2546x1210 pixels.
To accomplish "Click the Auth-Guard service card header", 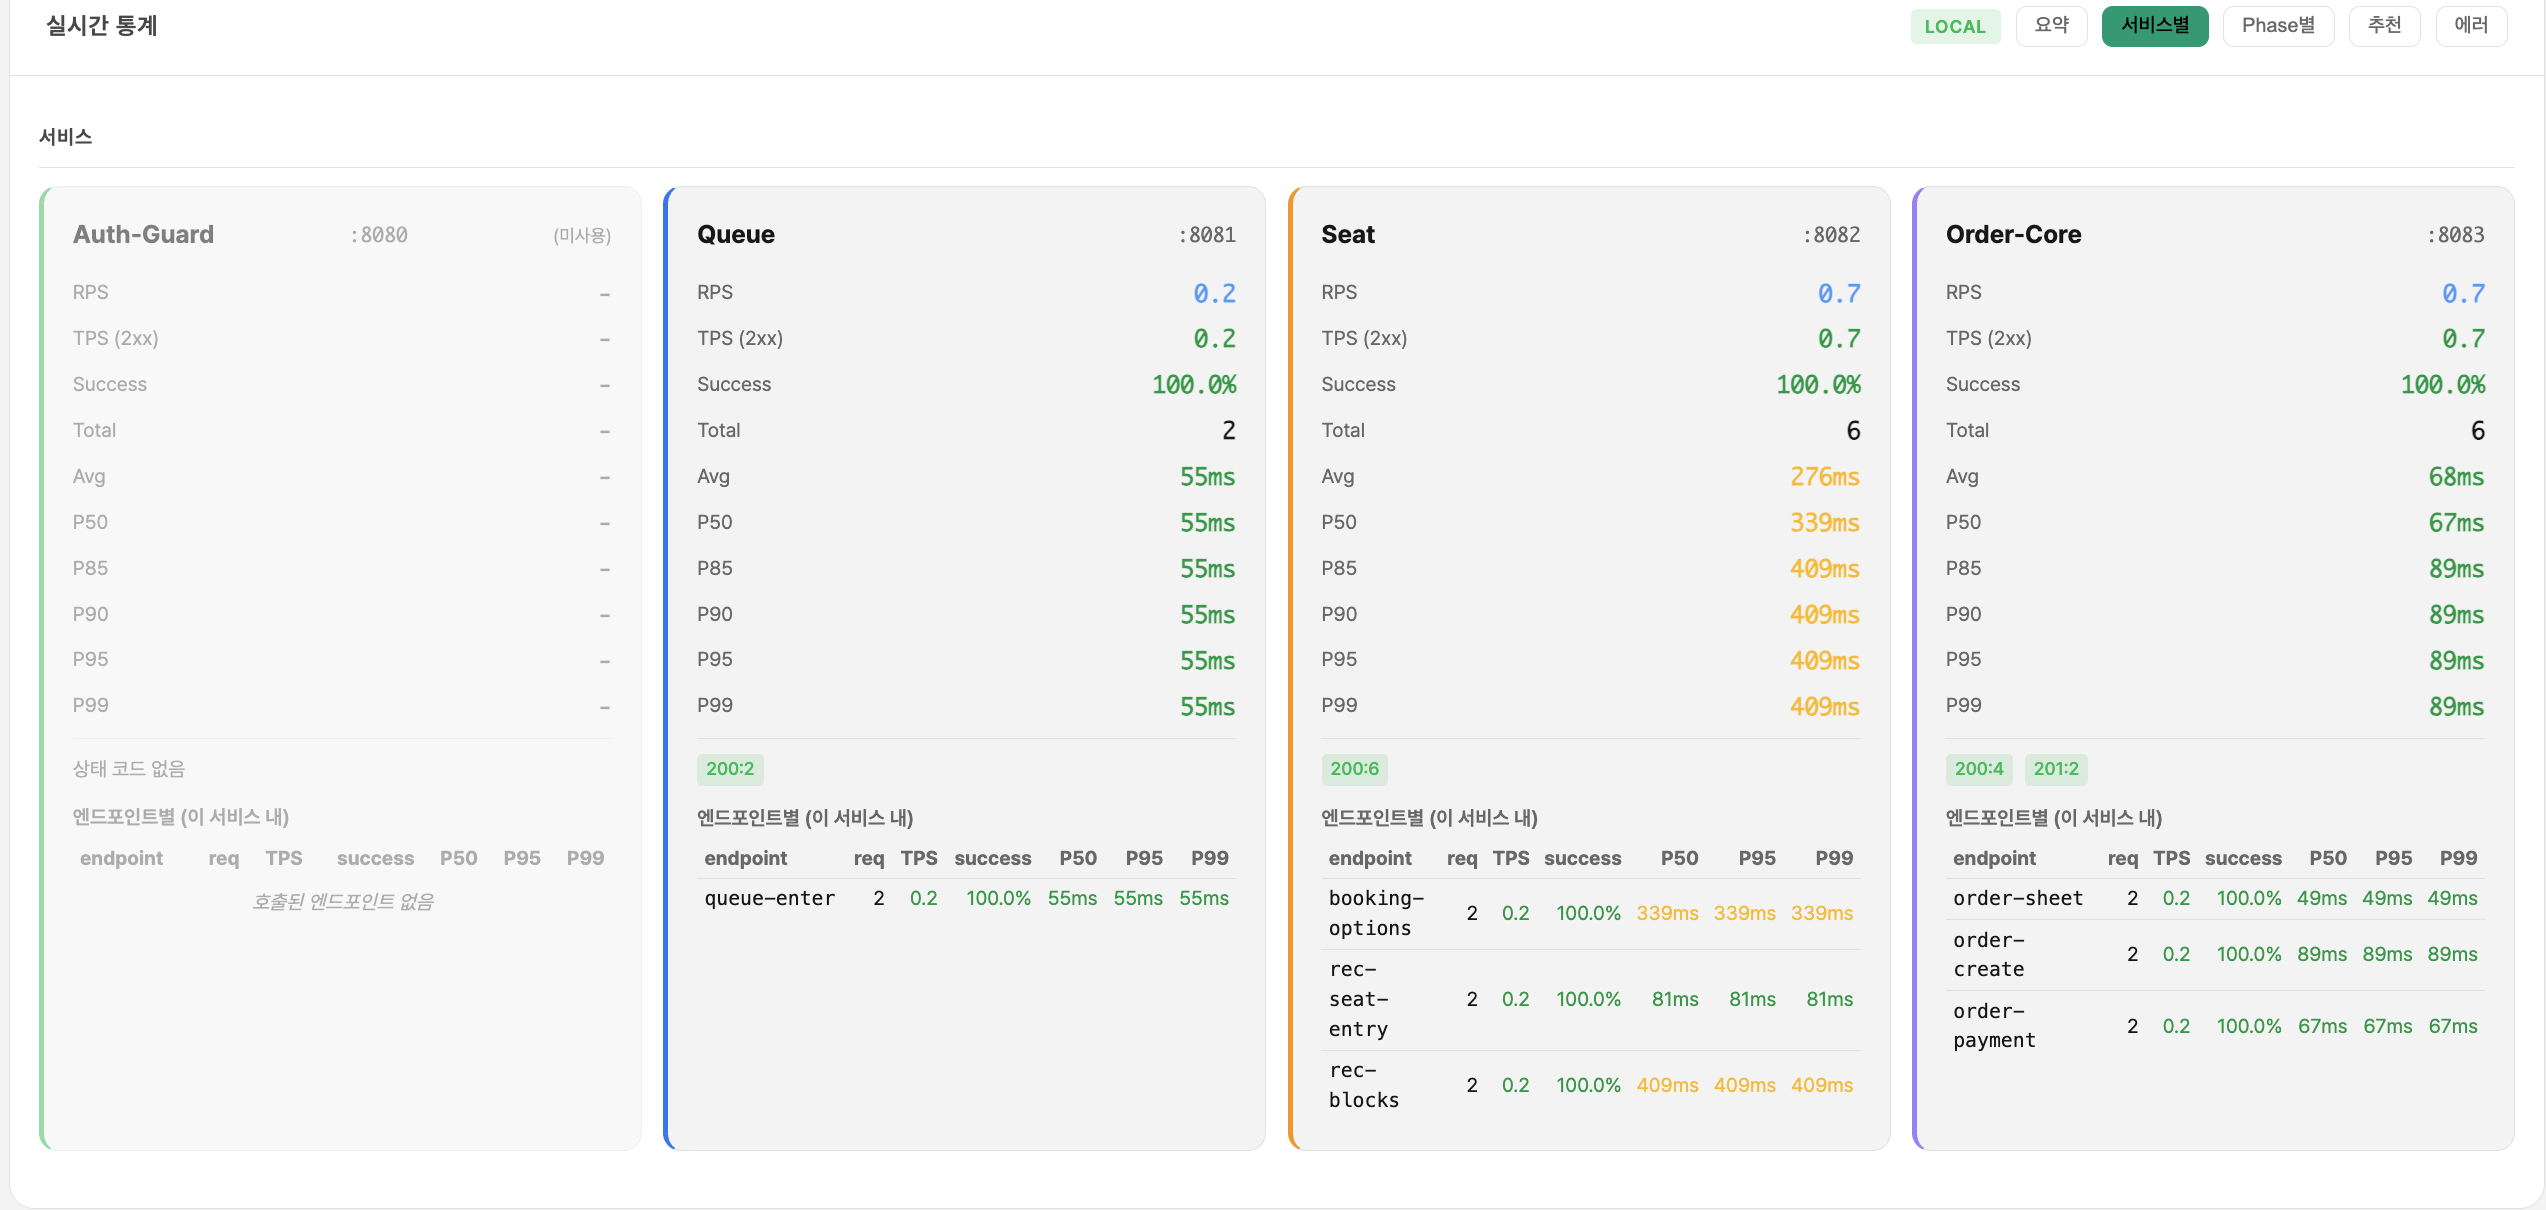I will coord(144,234).
